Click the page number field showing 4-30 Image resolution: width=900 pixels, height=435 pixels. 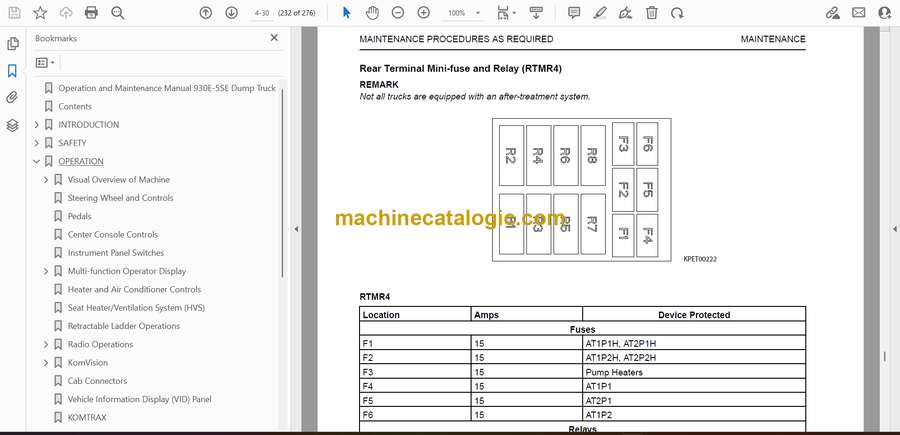click(x=262, y=13)
